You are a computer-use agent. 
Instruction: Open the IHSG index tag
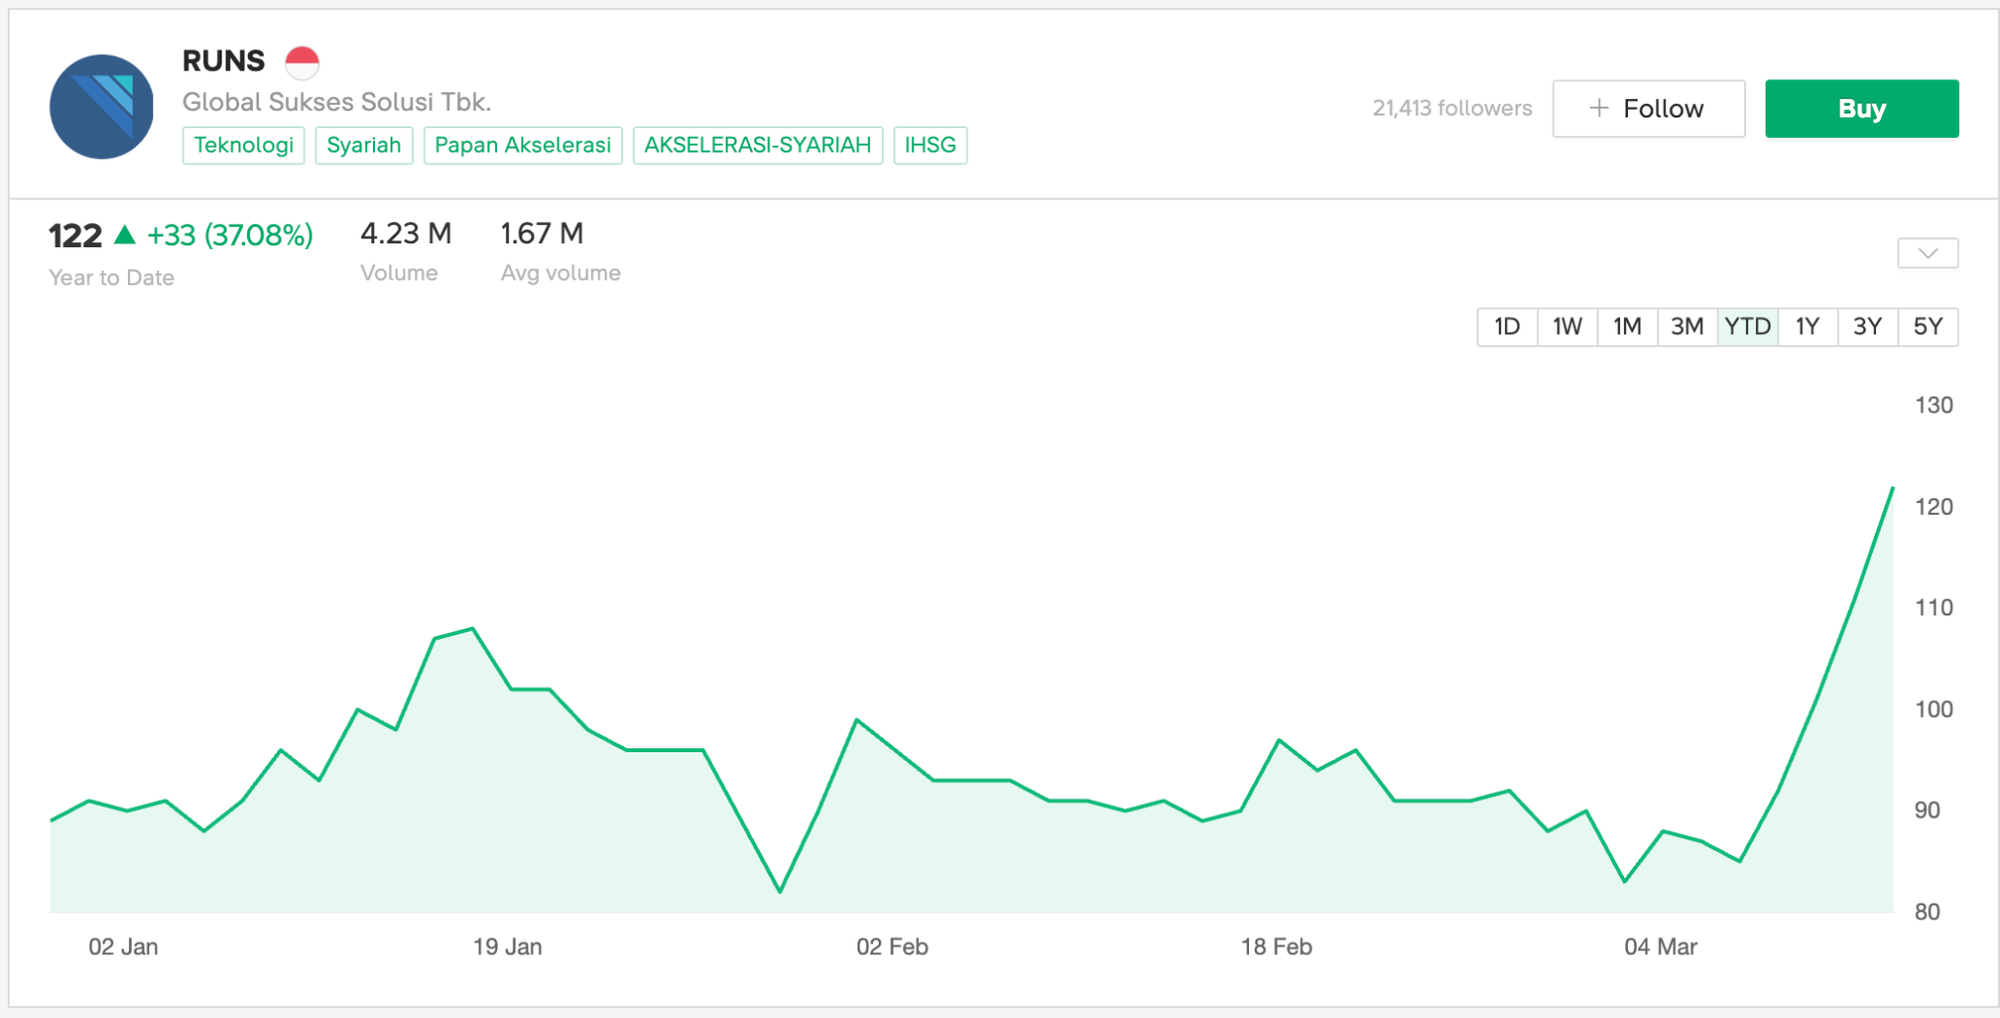point(930,145)
